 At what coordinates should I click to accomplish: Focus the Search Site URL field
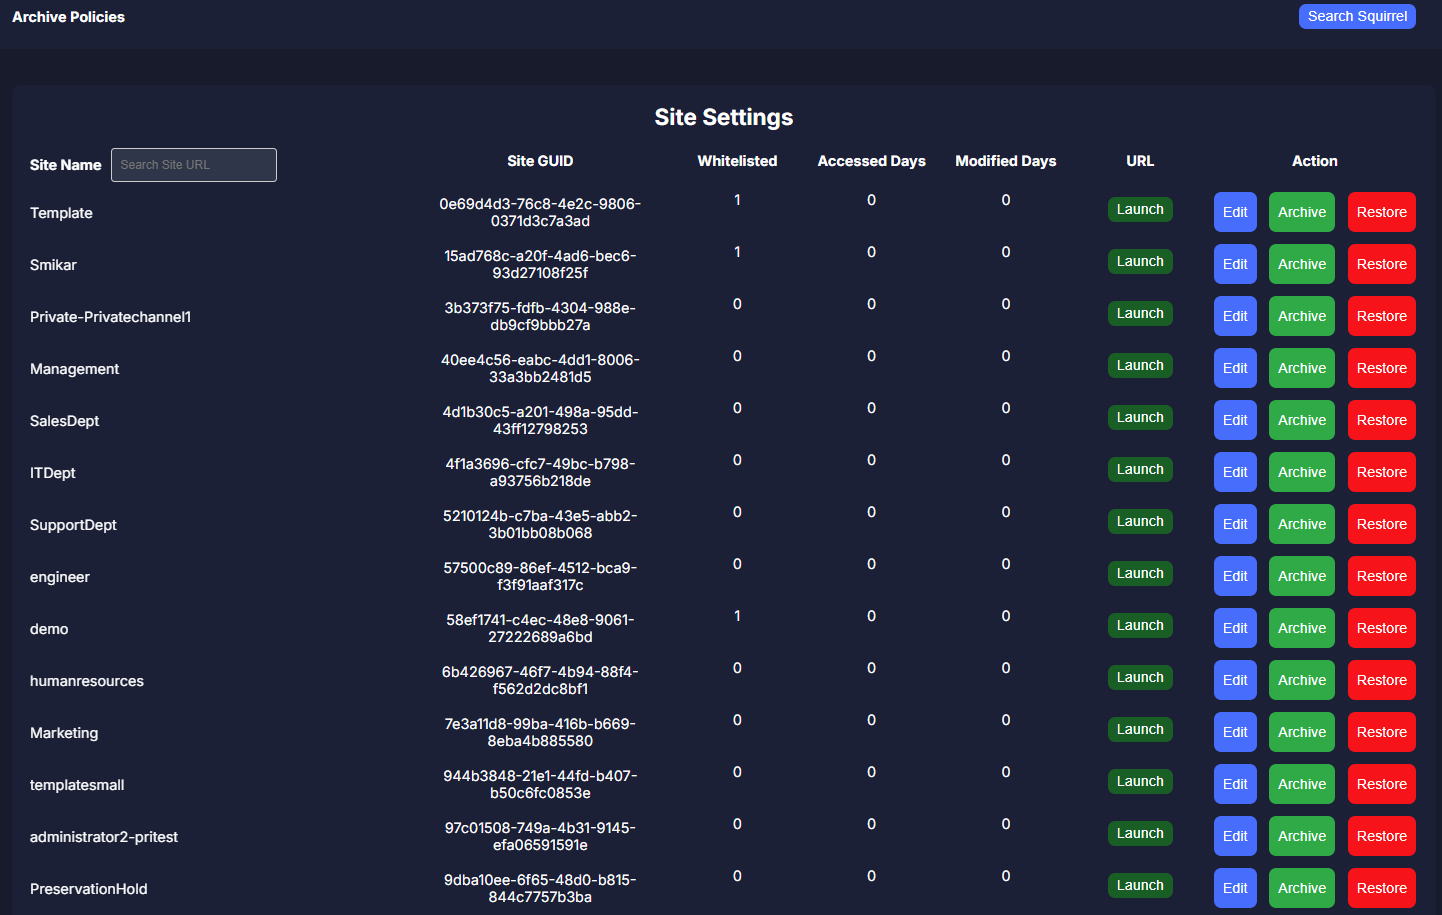193,165
